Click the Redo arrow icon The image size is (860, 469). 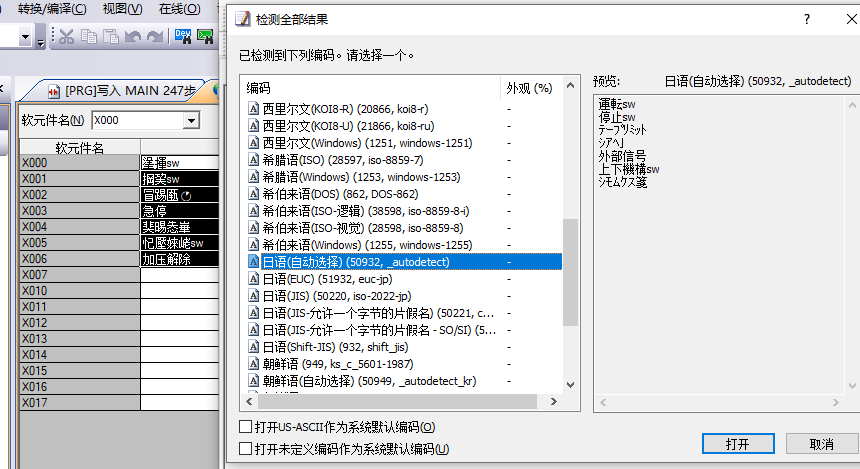(154, 37)
